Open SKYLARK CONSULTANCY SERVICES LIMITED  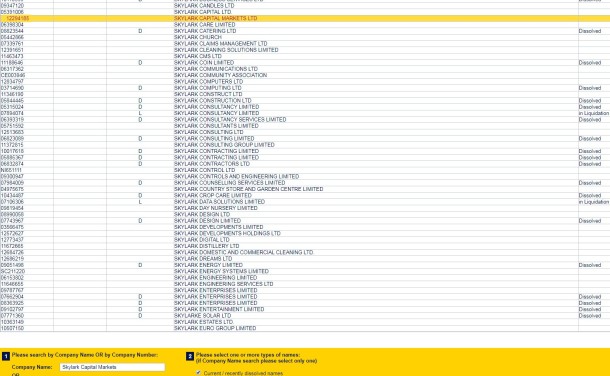230,119
